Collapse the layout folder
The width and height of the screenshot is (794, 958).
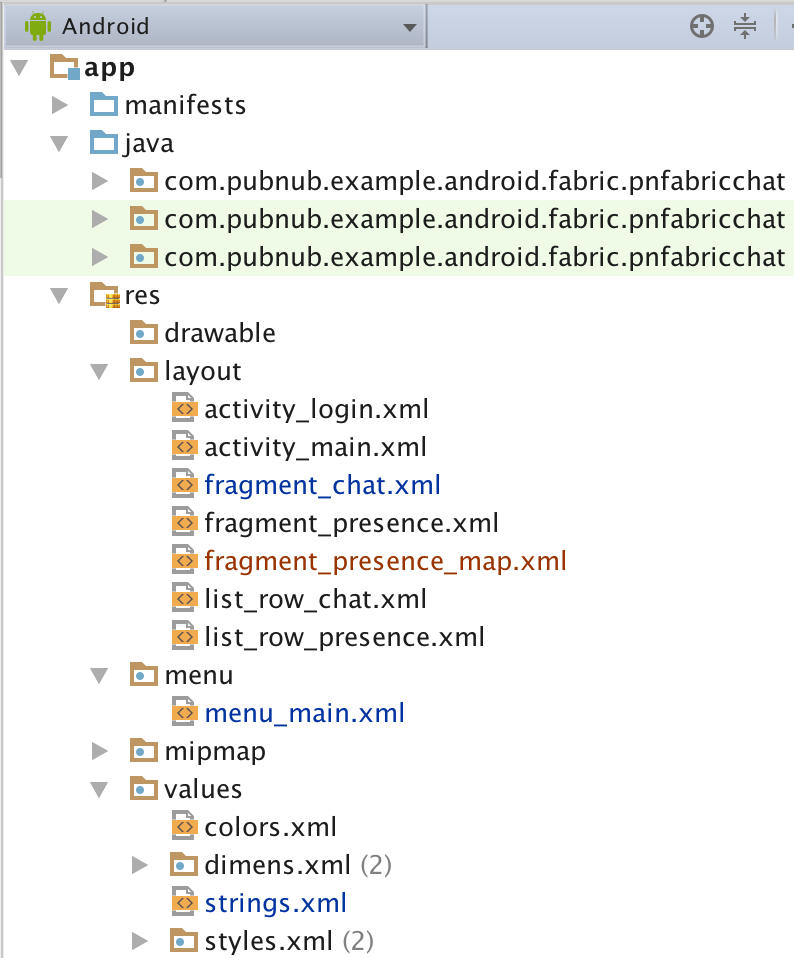(99, 370)
